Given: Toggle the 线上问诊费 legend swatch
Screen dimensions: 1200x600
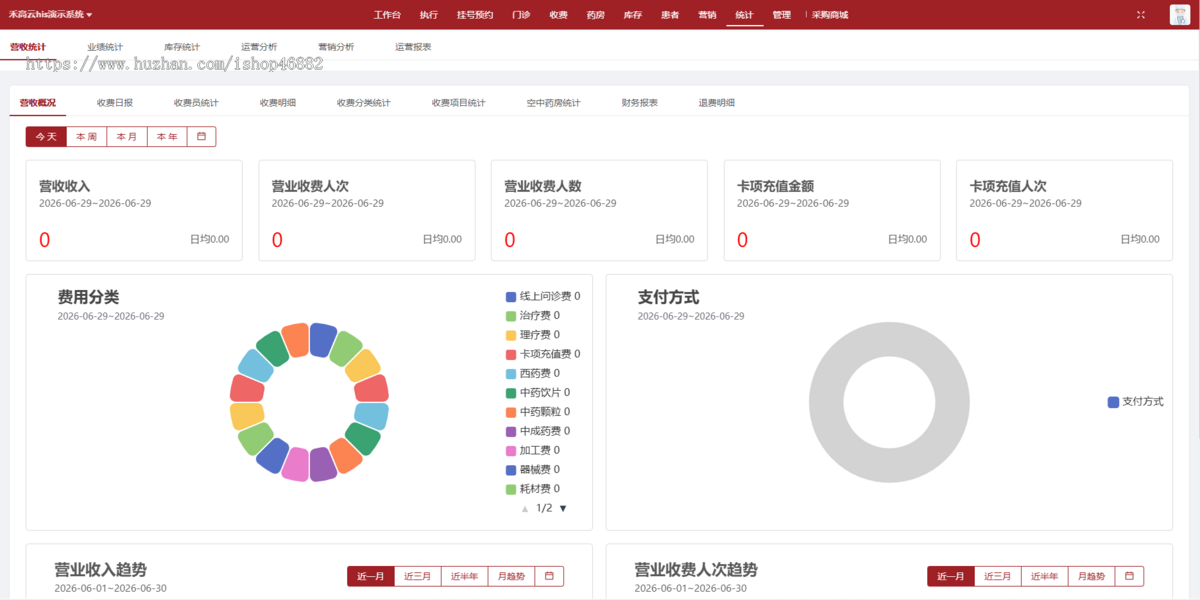Looking at the screenshot, I should pos(511,297).
